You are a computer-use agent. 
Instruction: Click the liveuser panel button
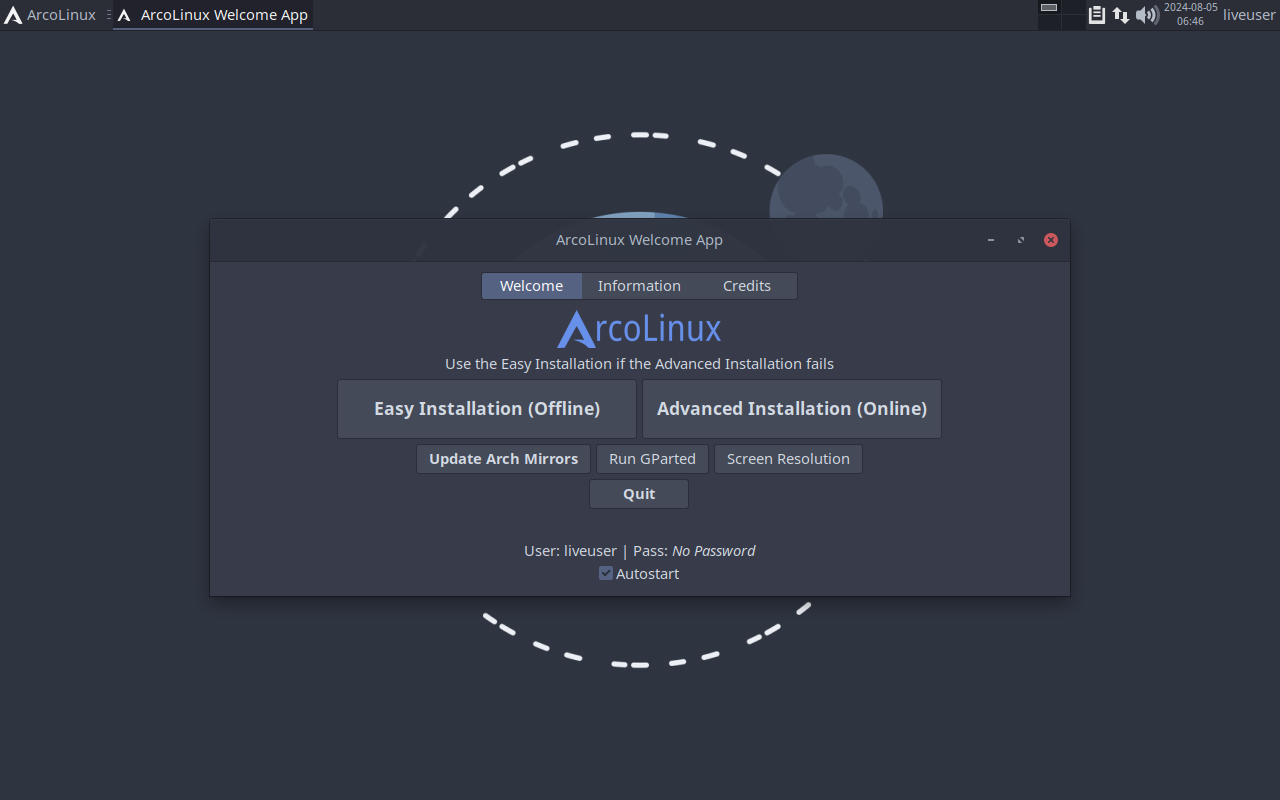click(x=1249, y=15)
